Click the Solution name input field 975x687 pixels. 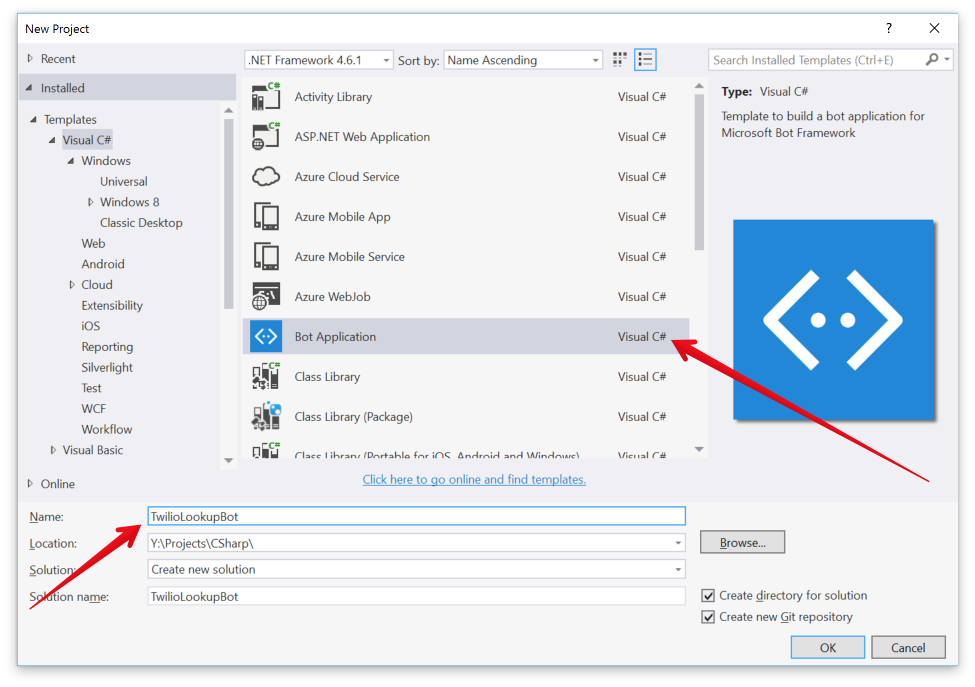pyautogui.click(x=416, y=596)
